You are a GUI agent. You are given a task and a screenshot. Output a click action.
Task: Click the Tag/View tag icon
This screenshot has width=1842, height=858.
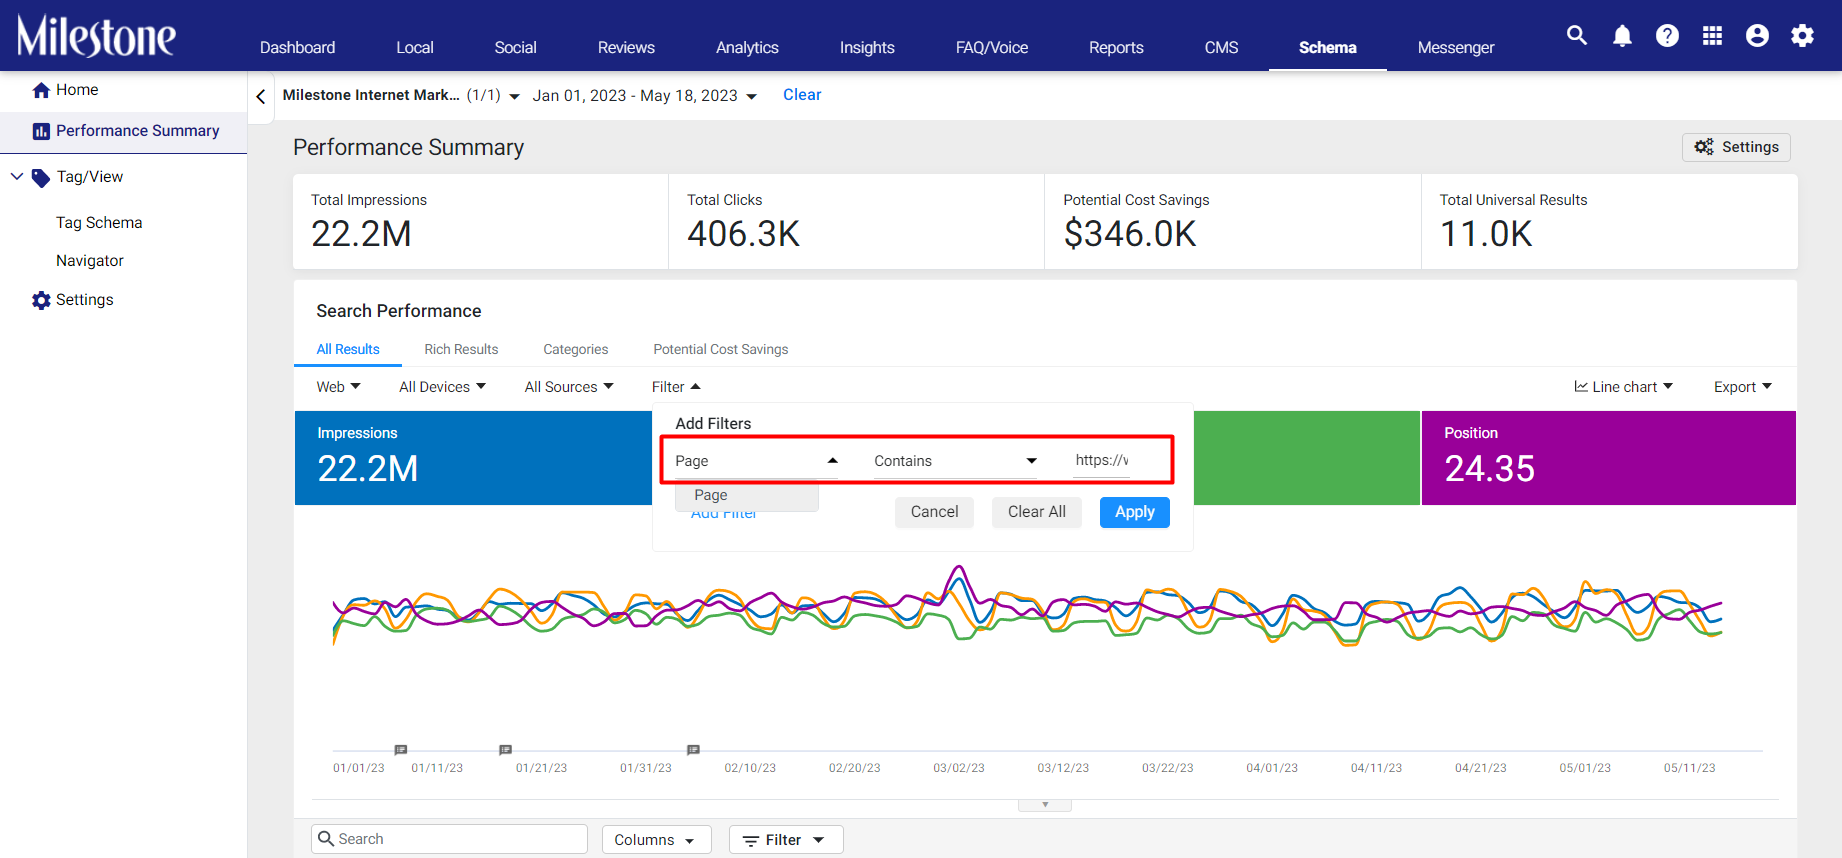[41, 178]
